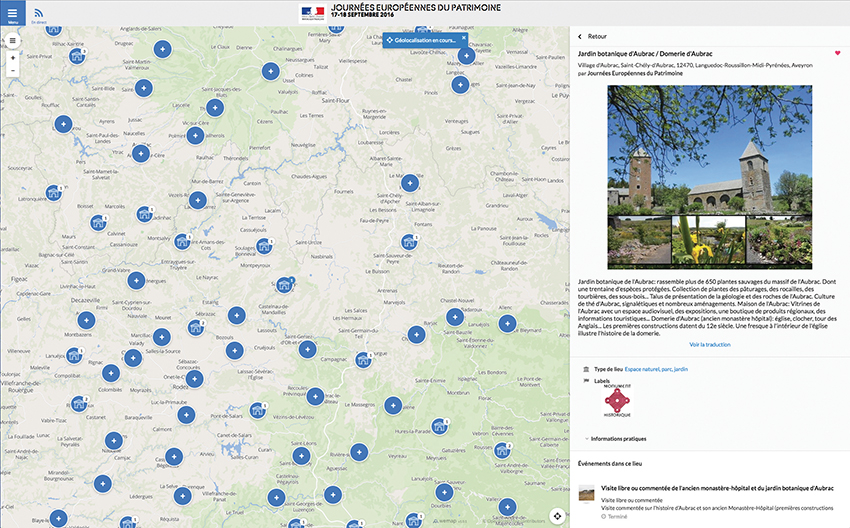Zoom in on the map
This screenshot has height=528, width=850.
[x=13, y=57]
